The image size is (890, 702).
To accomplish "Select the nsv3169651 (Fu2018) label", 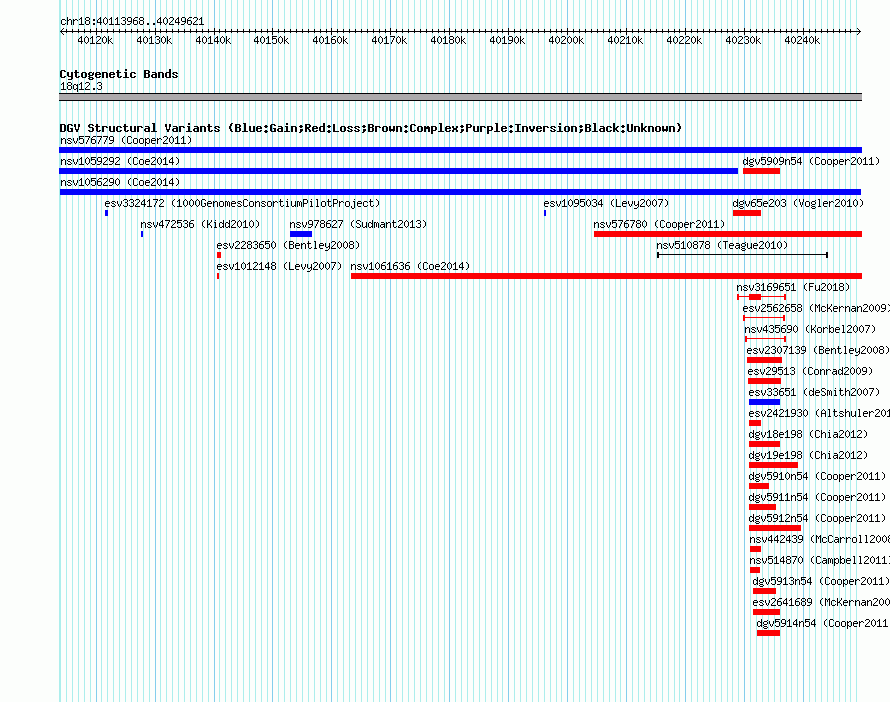I will tap(793, 287).
